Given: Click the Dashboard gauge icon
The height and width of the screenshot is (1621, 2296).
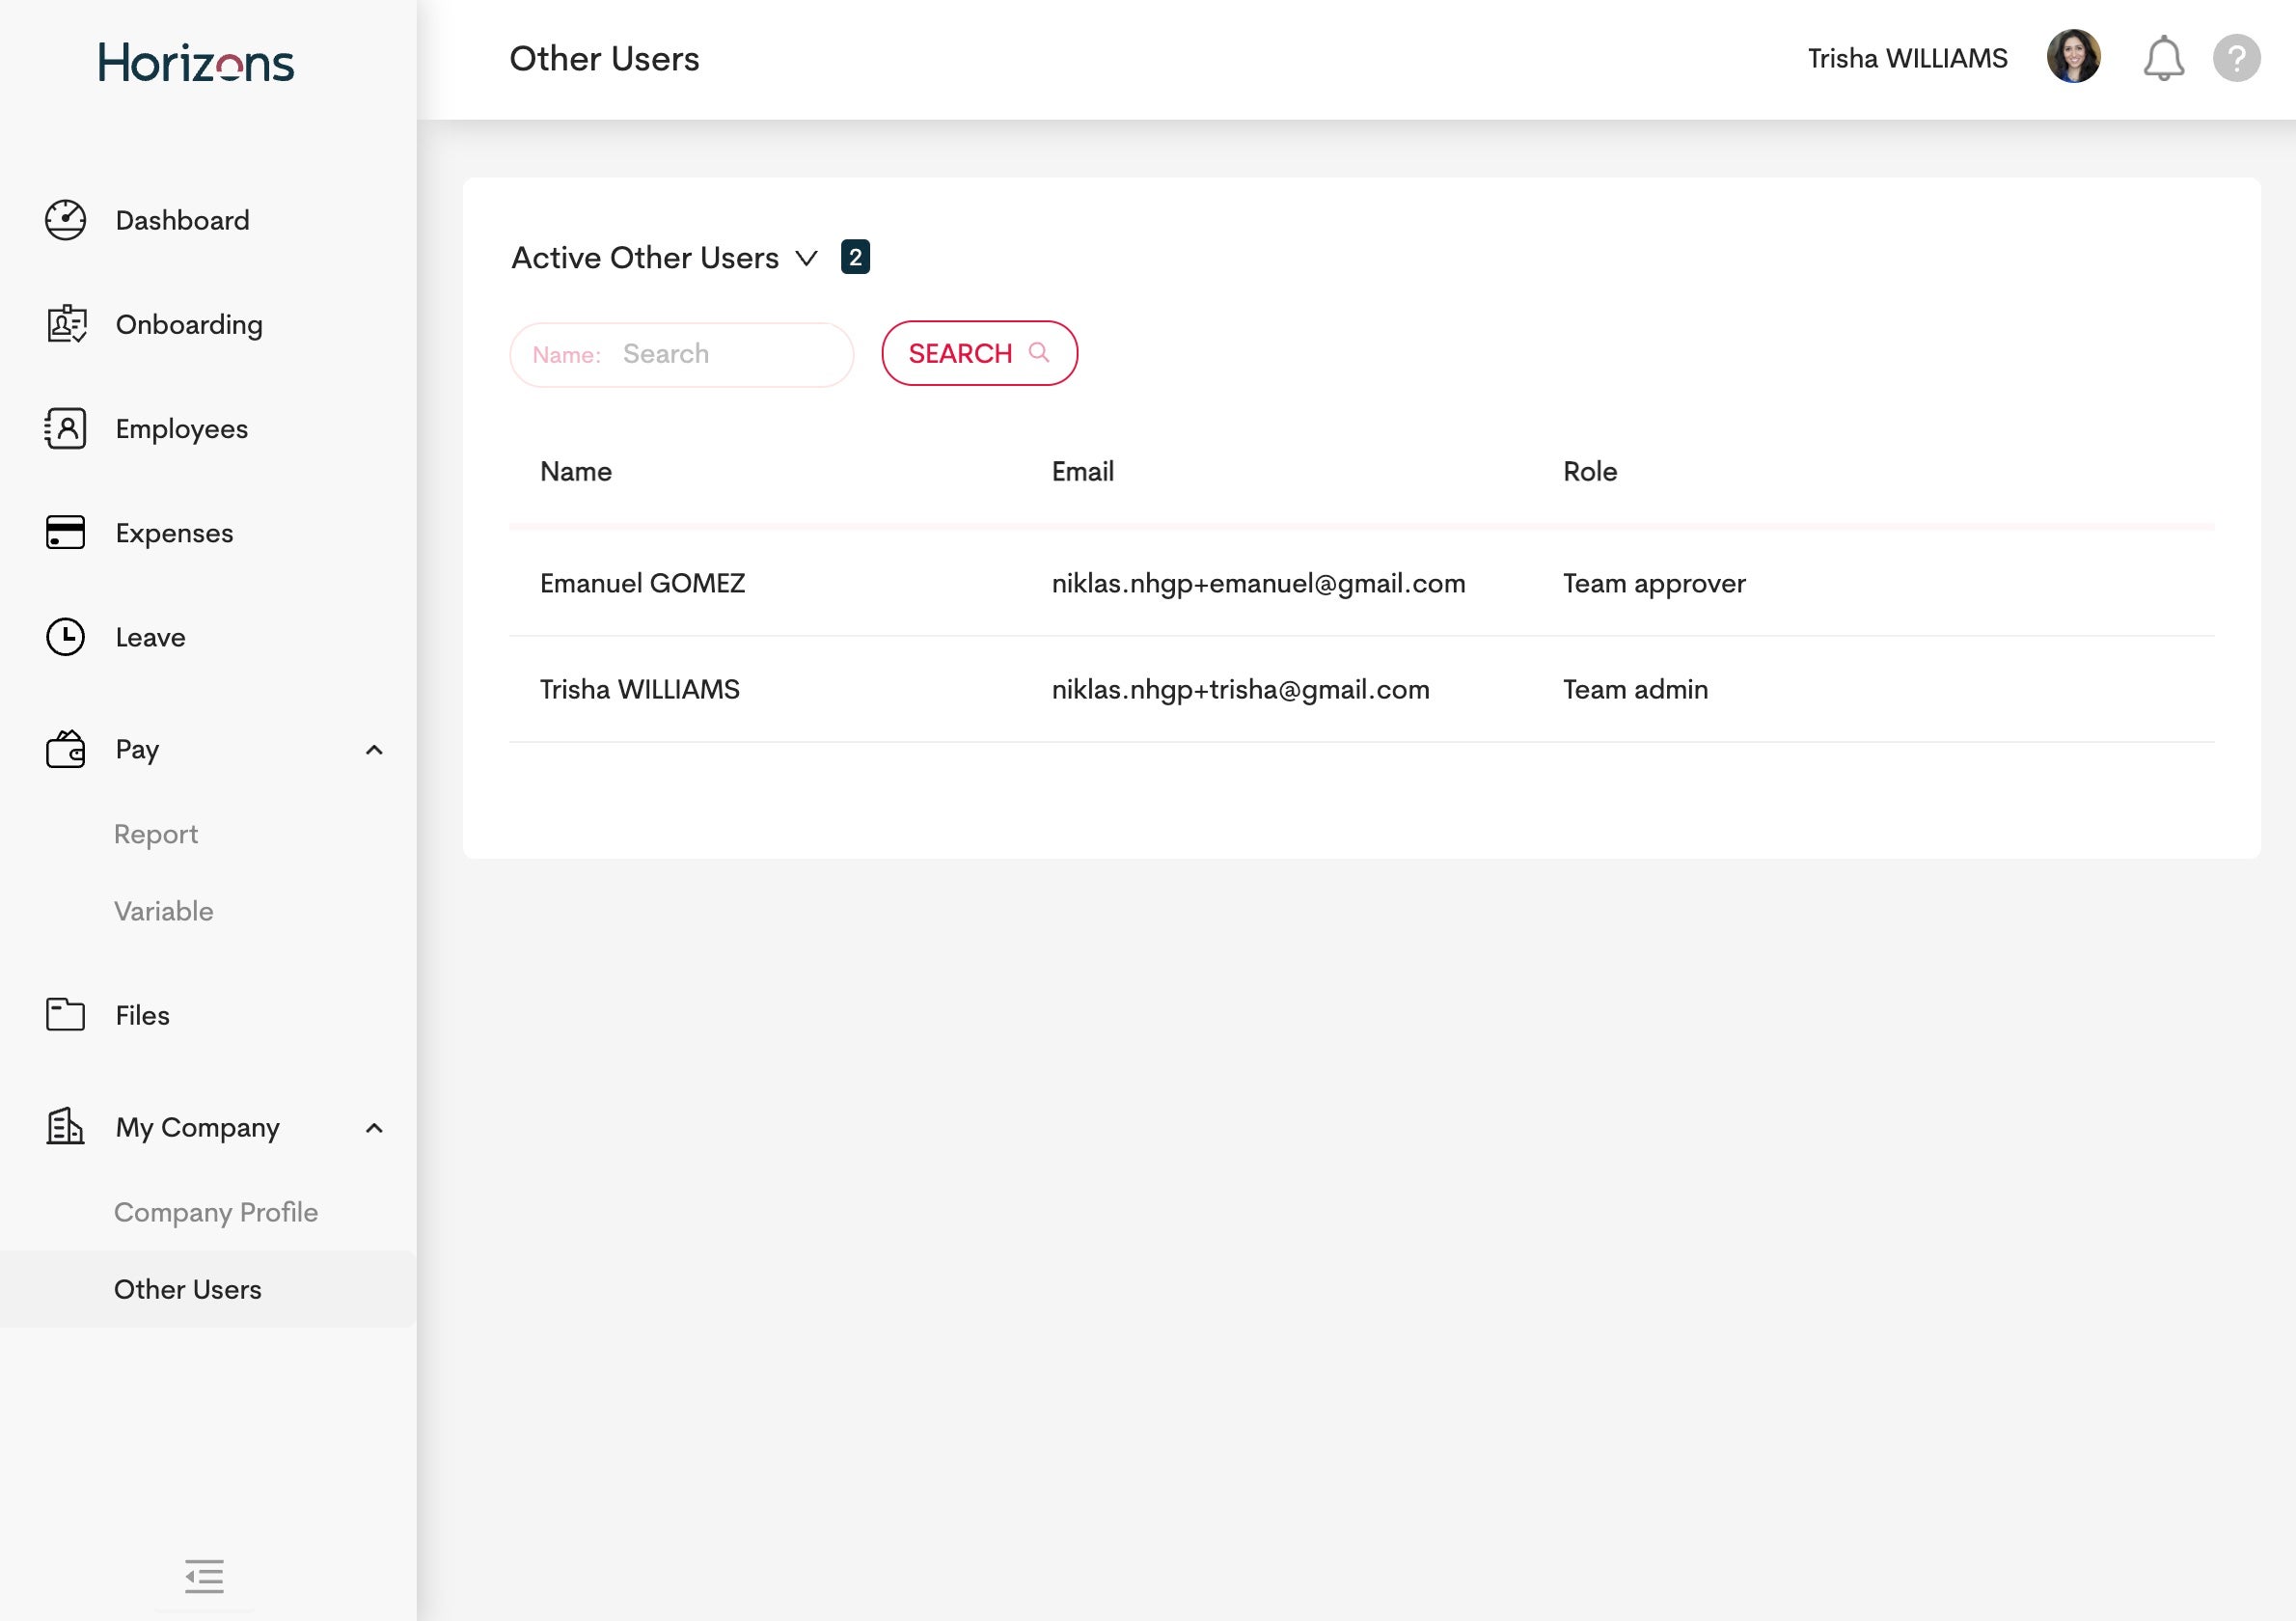Looking at the screenshot, I should (65, 220).
